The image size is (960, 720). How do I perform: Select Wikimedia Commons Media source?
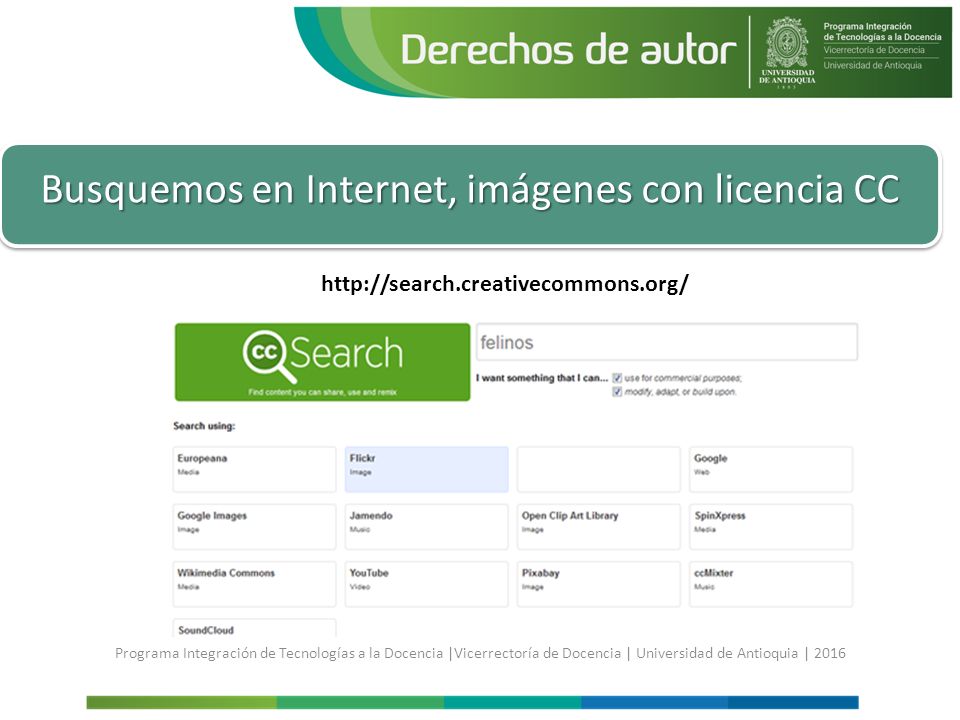[x=255, y=585]
